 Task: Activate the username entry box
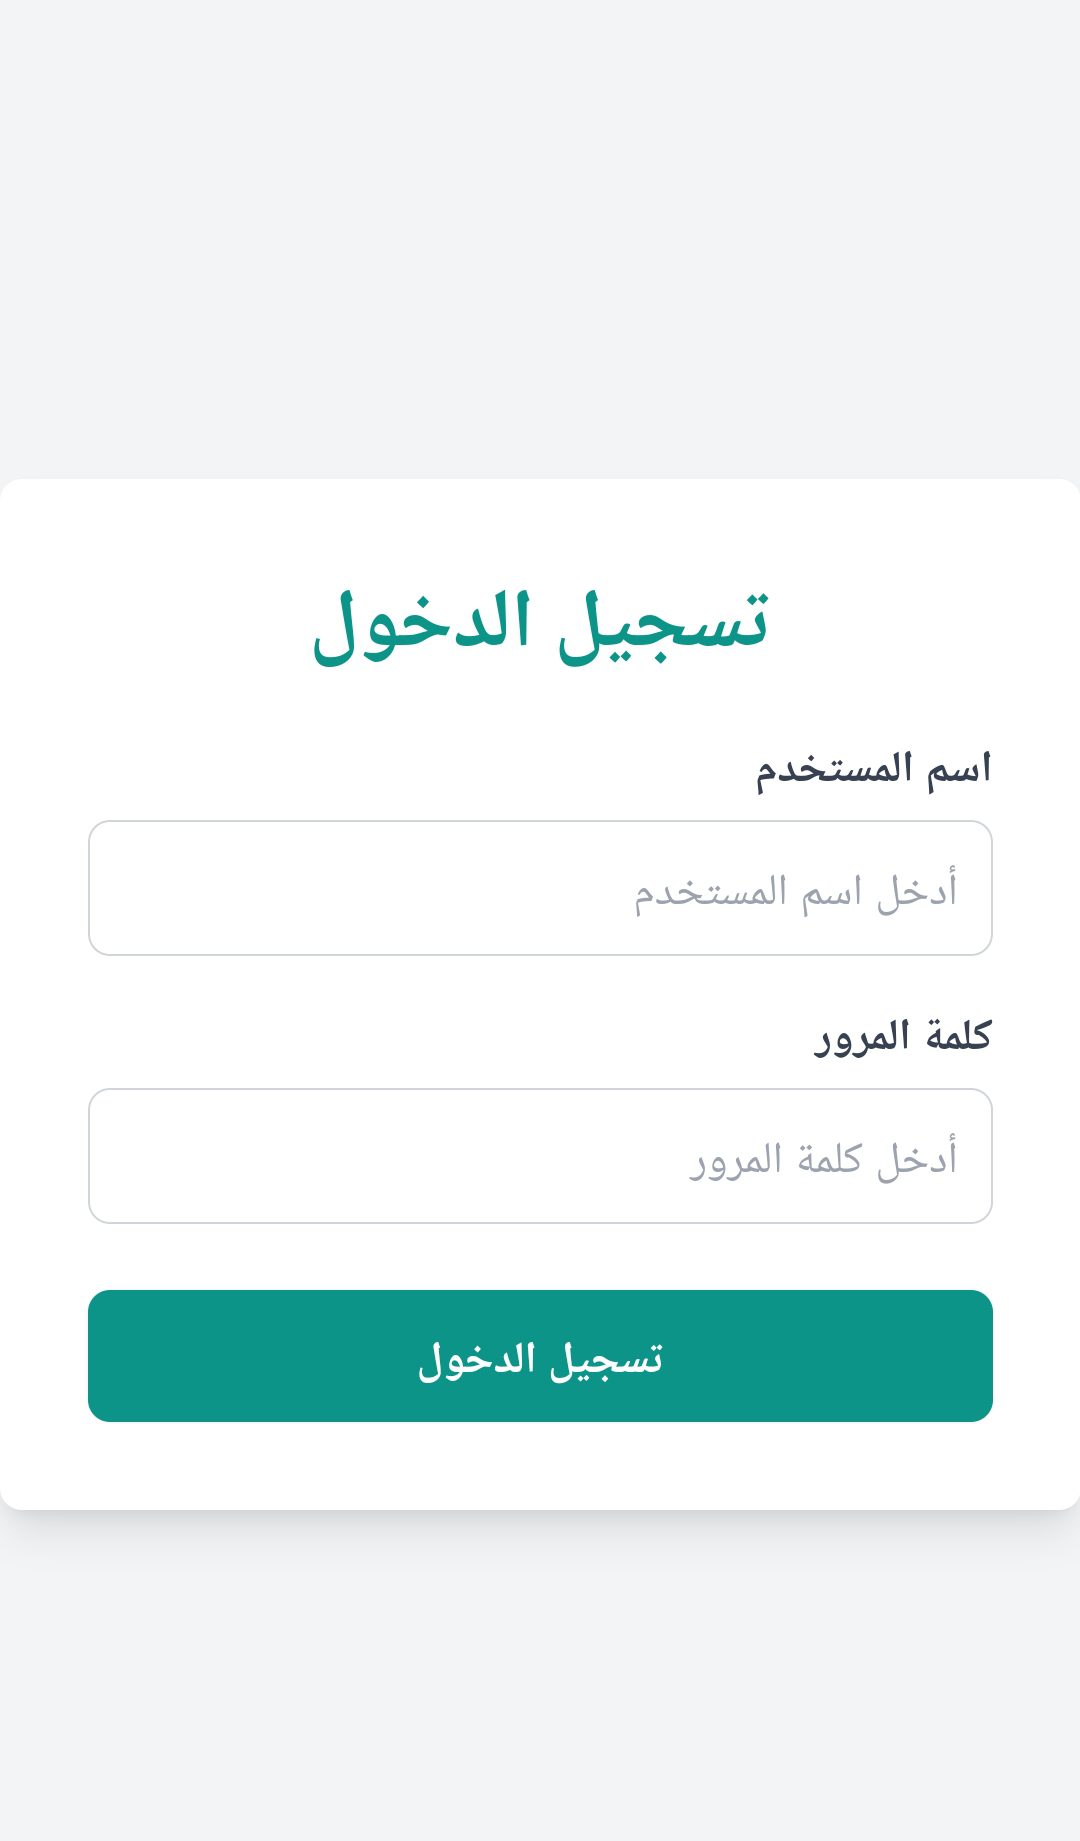[540, 888]
